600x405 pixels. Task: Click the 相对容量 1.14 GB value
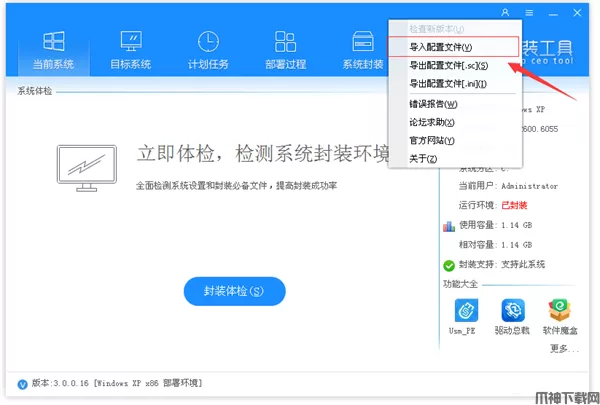click(x=517, y=245)
